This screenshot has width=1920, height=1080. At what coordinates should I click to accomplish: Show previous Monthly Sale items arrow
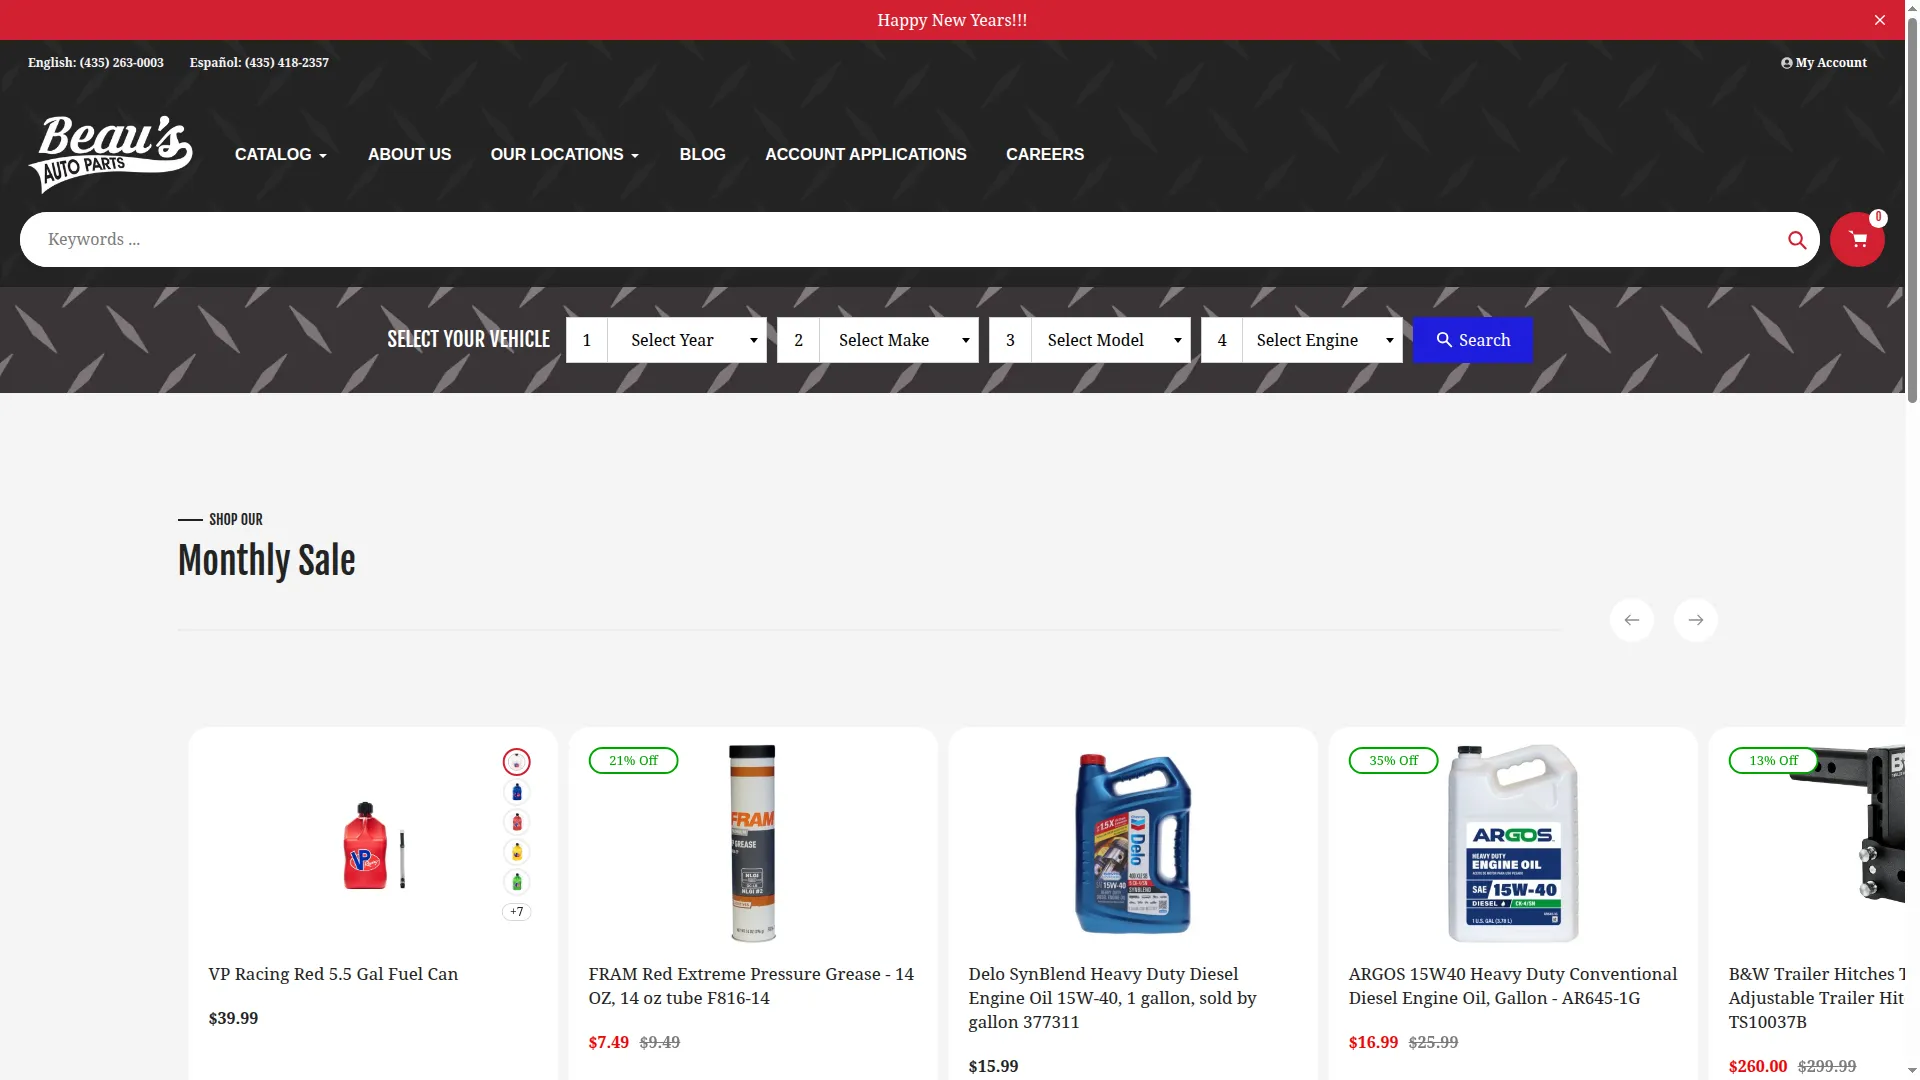(x=1632, y=620)
